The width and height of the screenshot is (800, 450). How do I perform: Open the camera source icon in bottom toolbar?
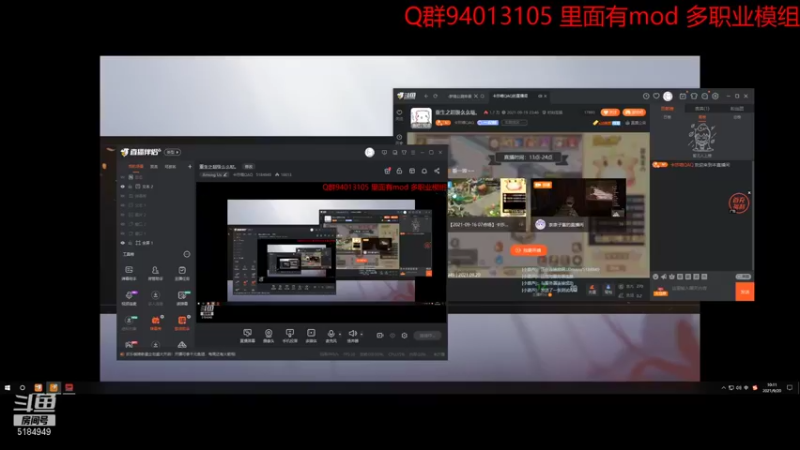[268, 333]
